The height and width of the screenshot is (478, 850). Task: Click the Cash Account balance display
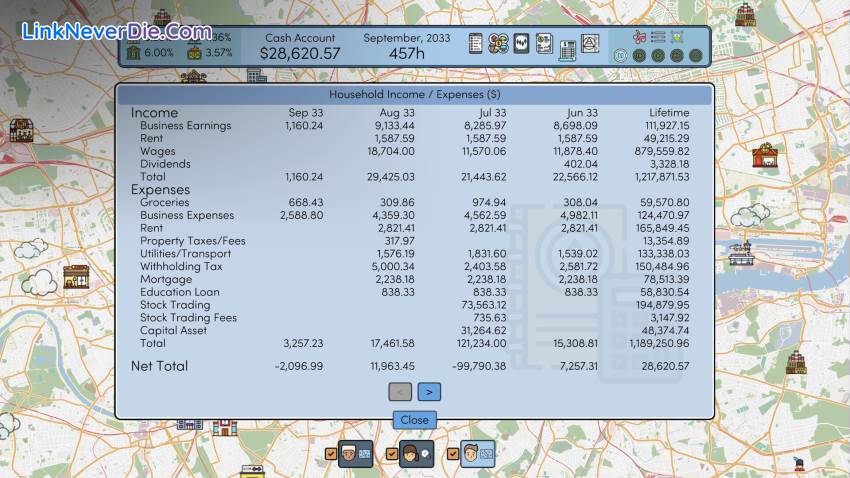(300, 46)
